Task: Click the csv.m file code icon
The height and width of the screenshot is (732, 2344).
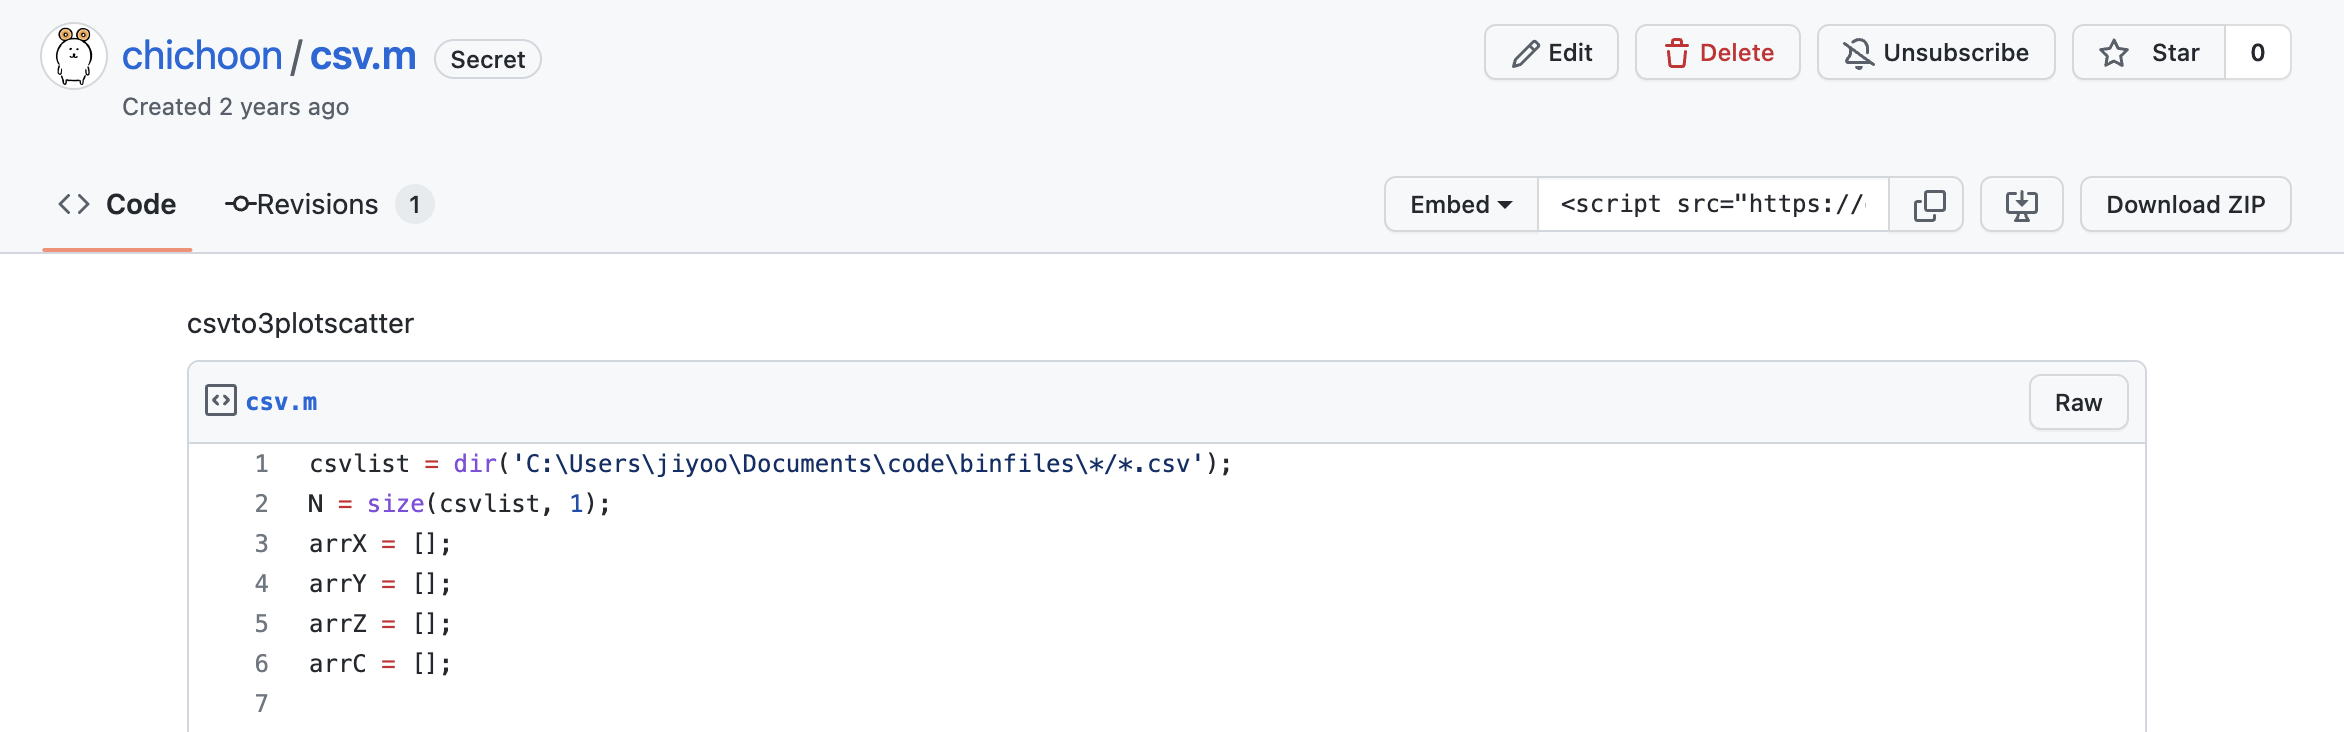Action: 220,401
